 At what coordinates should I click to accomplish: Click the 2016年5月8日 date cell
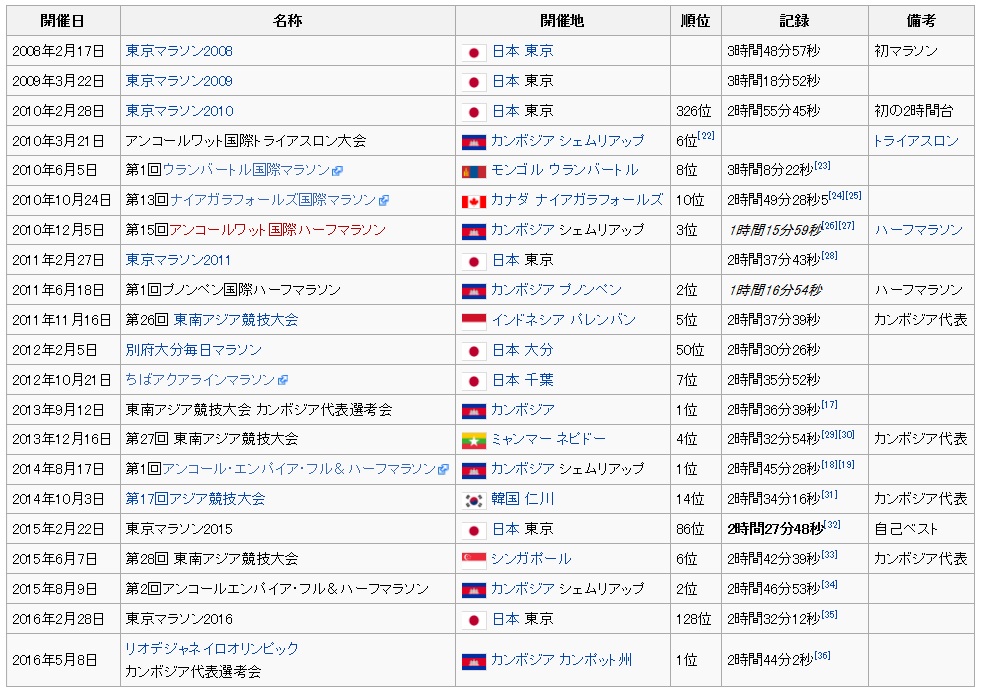[x=63, y=660]
